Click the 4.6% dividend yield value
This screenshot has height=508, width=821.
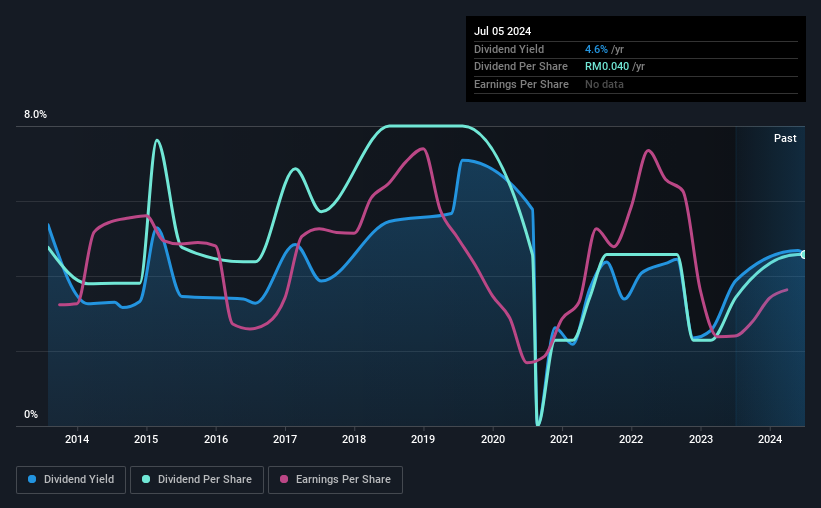coord(596,49)
